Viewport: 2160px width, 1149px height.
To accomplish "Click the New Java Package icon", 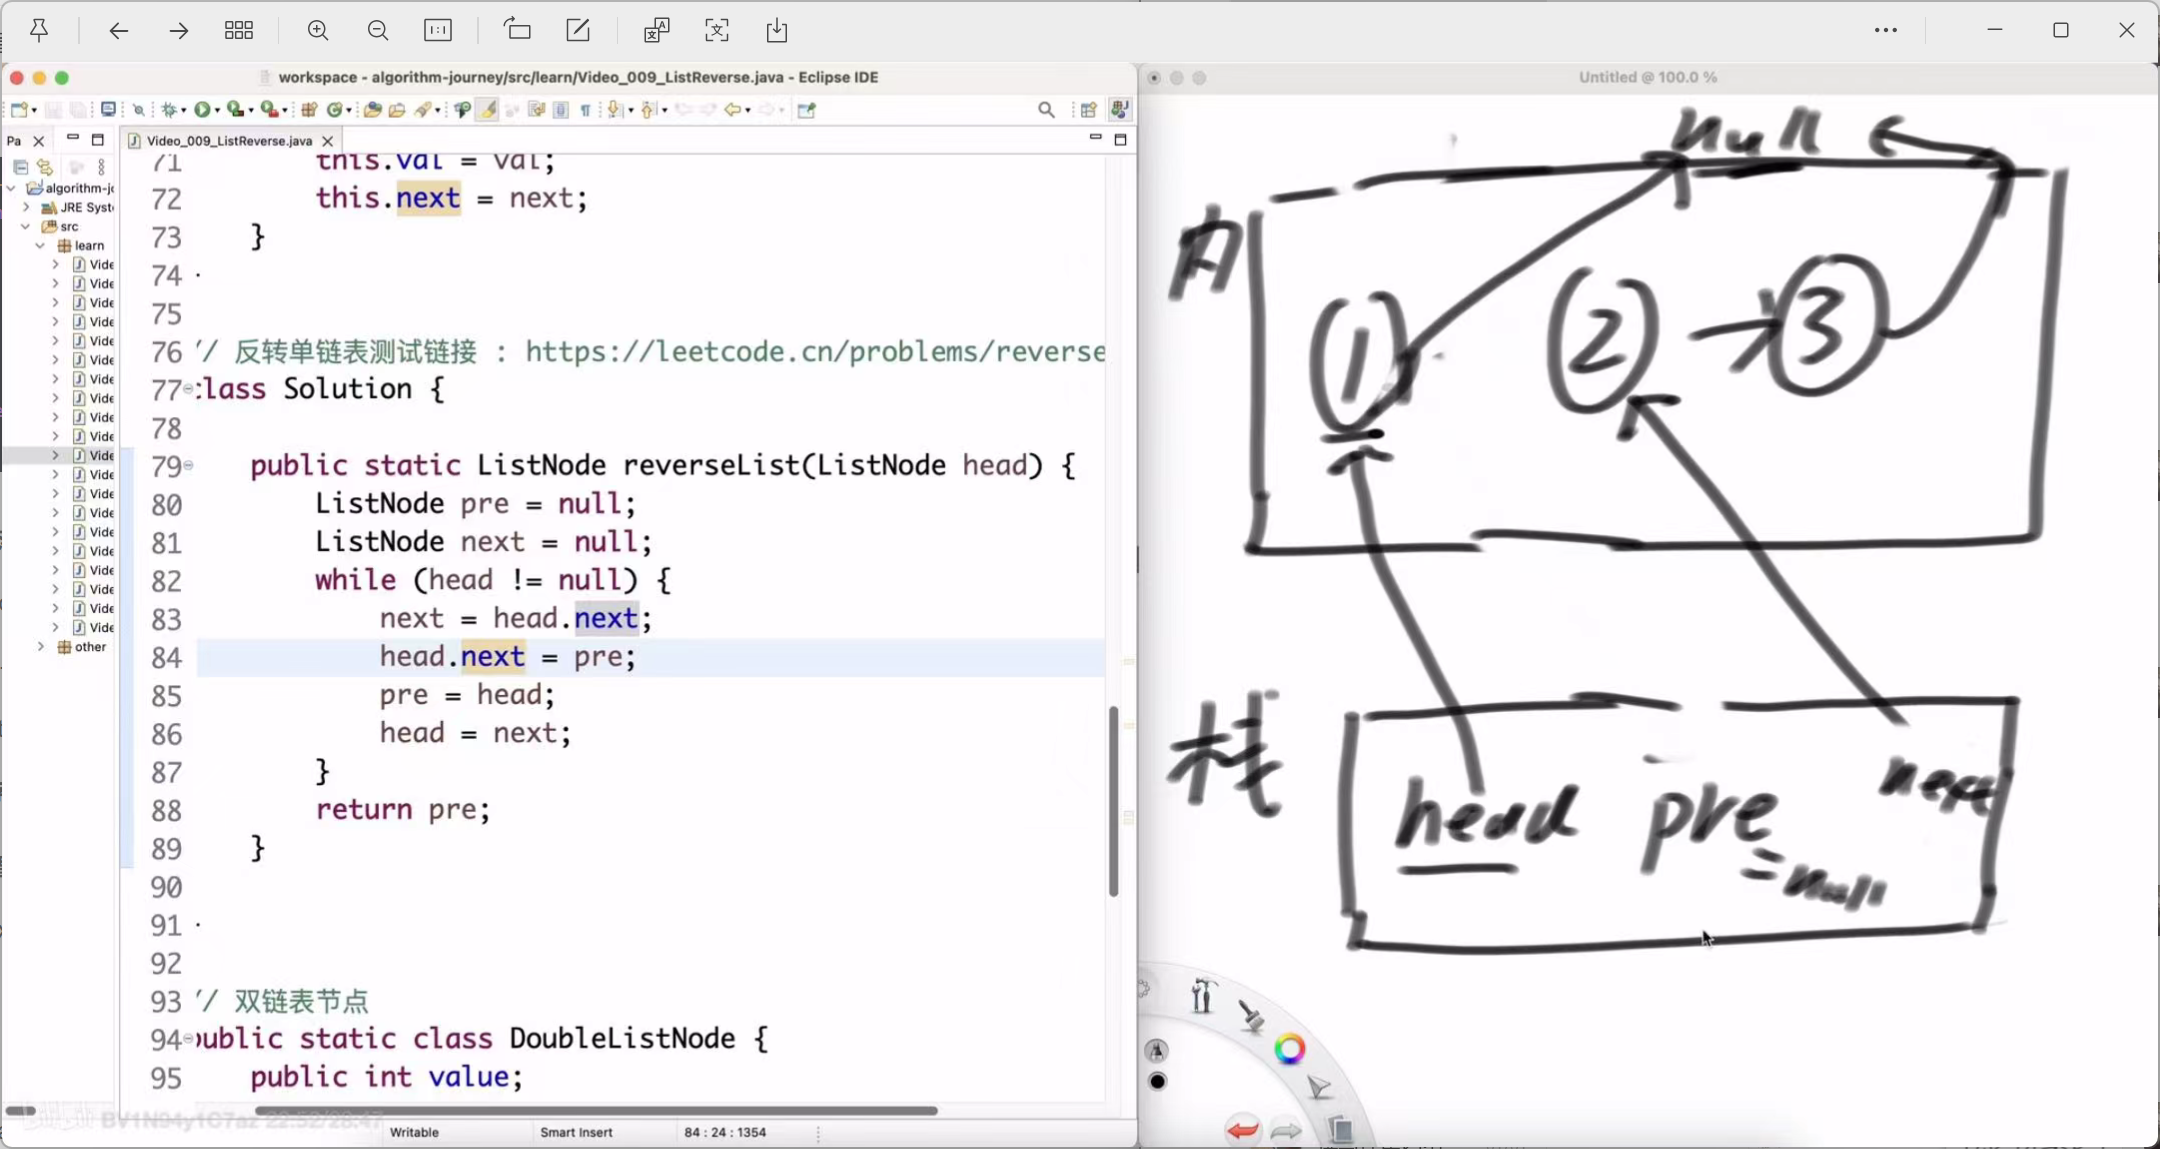I will click(309, 110).
